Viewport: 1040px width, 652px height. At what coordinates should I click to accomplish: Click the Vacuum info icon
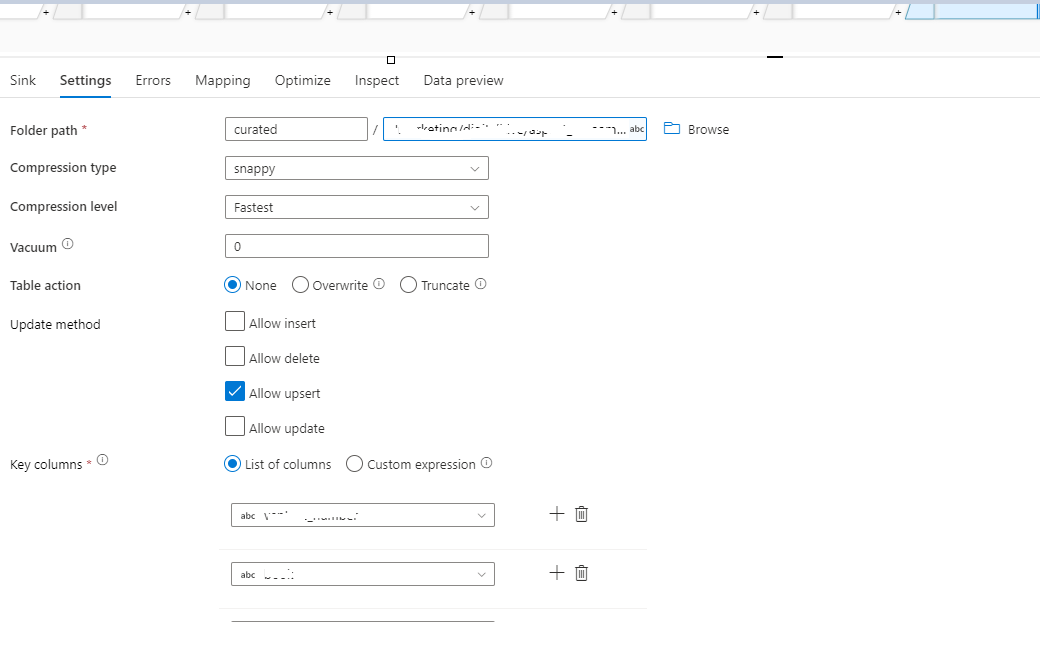click(68, 244)
